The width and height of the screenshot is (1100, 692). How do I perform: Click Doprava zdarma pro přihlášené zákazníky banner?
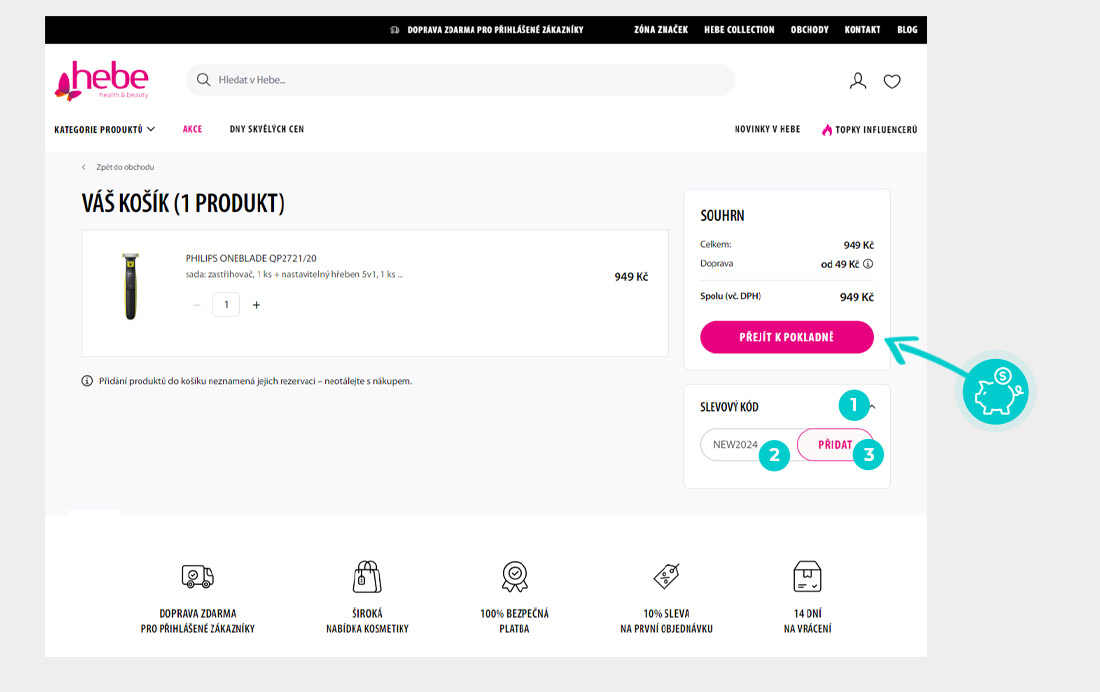[495, 30]
